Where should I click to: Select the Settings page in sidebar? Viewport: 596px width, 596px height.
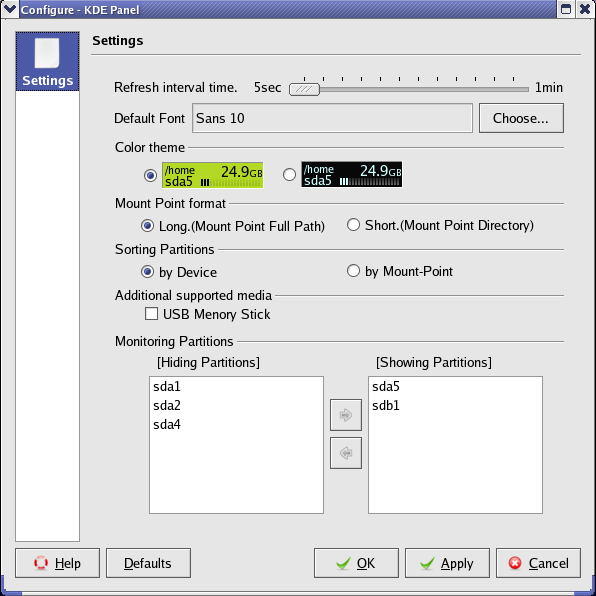(48, 62)
